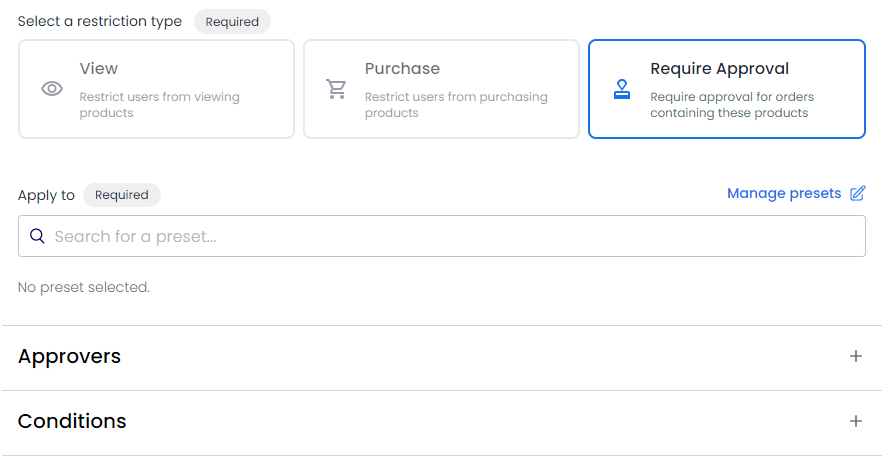The height and width of the screenshot is (470, 885).
Task: Open the Manage presets link
Action: pos(784,194)
